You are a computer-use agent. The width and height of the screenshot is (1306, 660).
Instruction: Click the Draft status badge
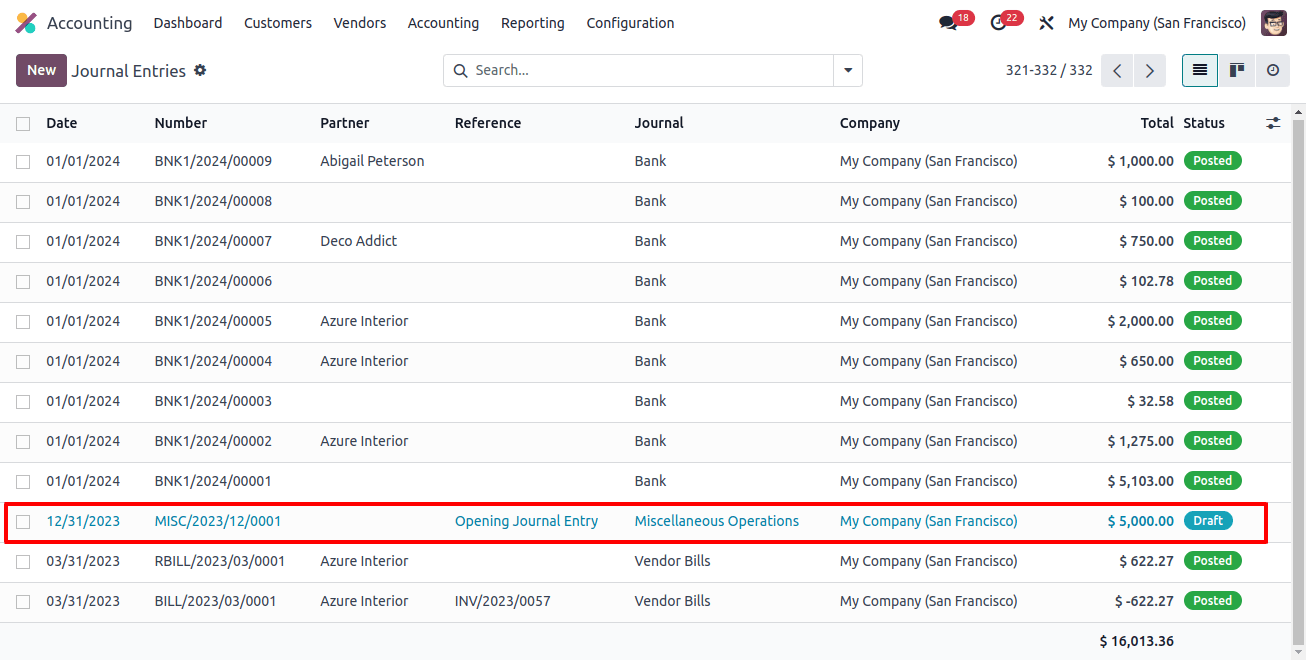1208,521
